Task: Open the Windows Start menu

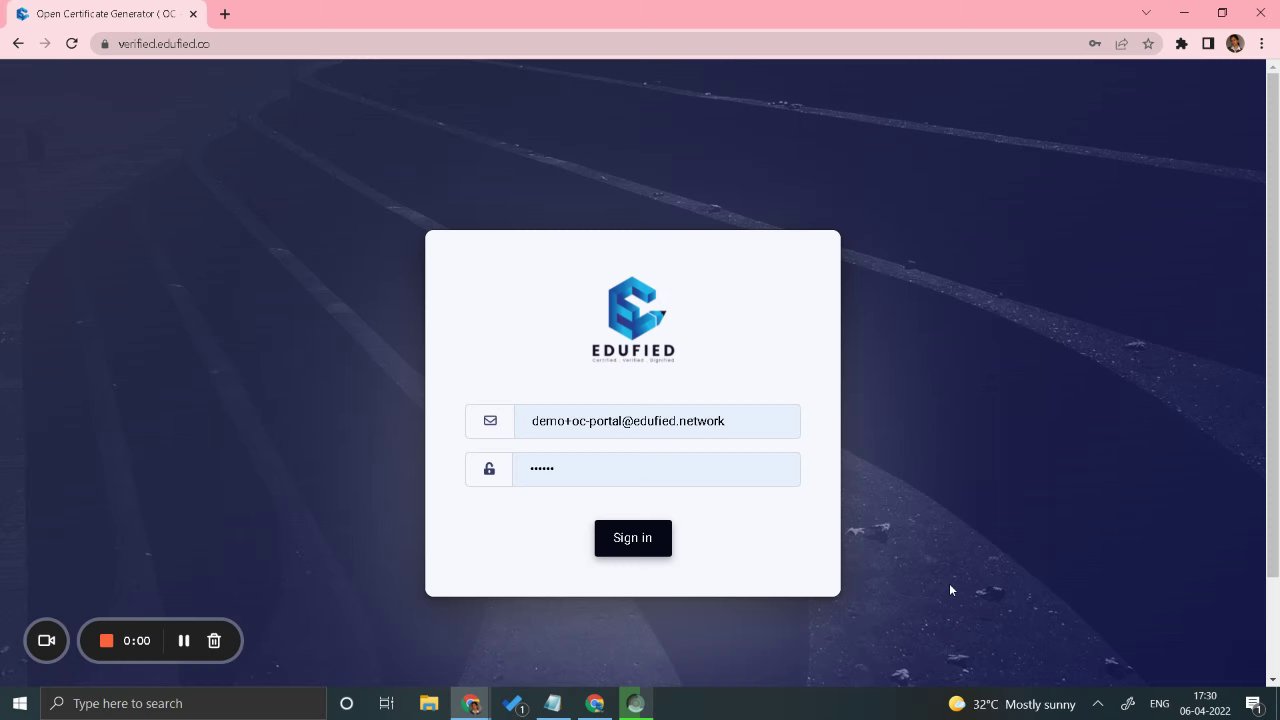Action: coord(19,704)
